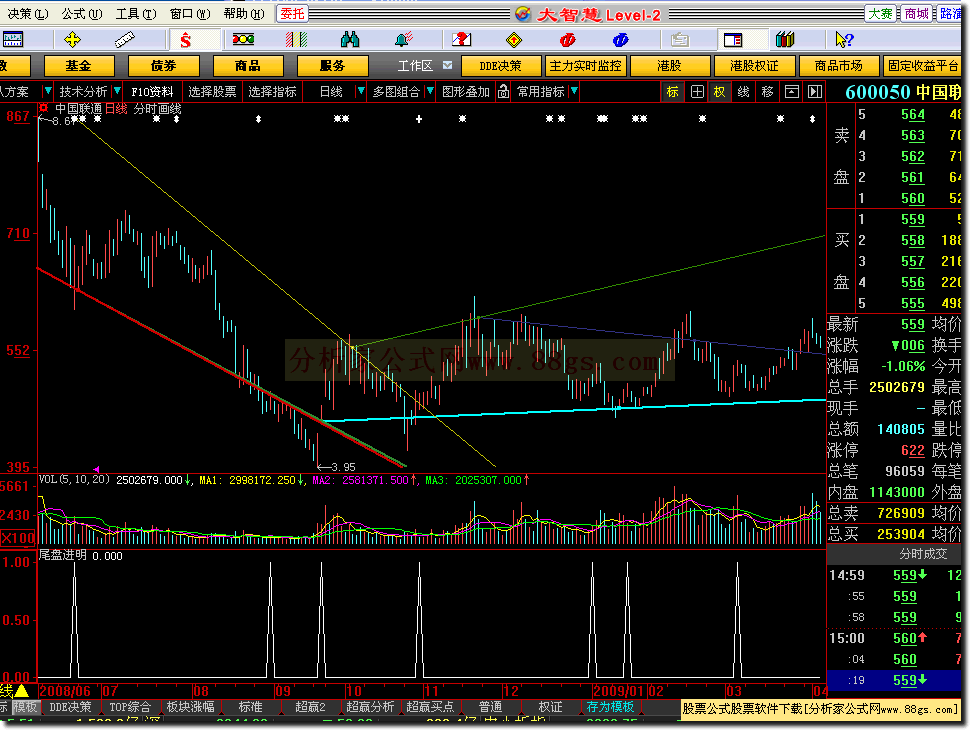Image resolution: width=973 pixels, height=732 pixels.
Task: Click the lock icon beside 图形叠加
Action: (x=503, y=92)
